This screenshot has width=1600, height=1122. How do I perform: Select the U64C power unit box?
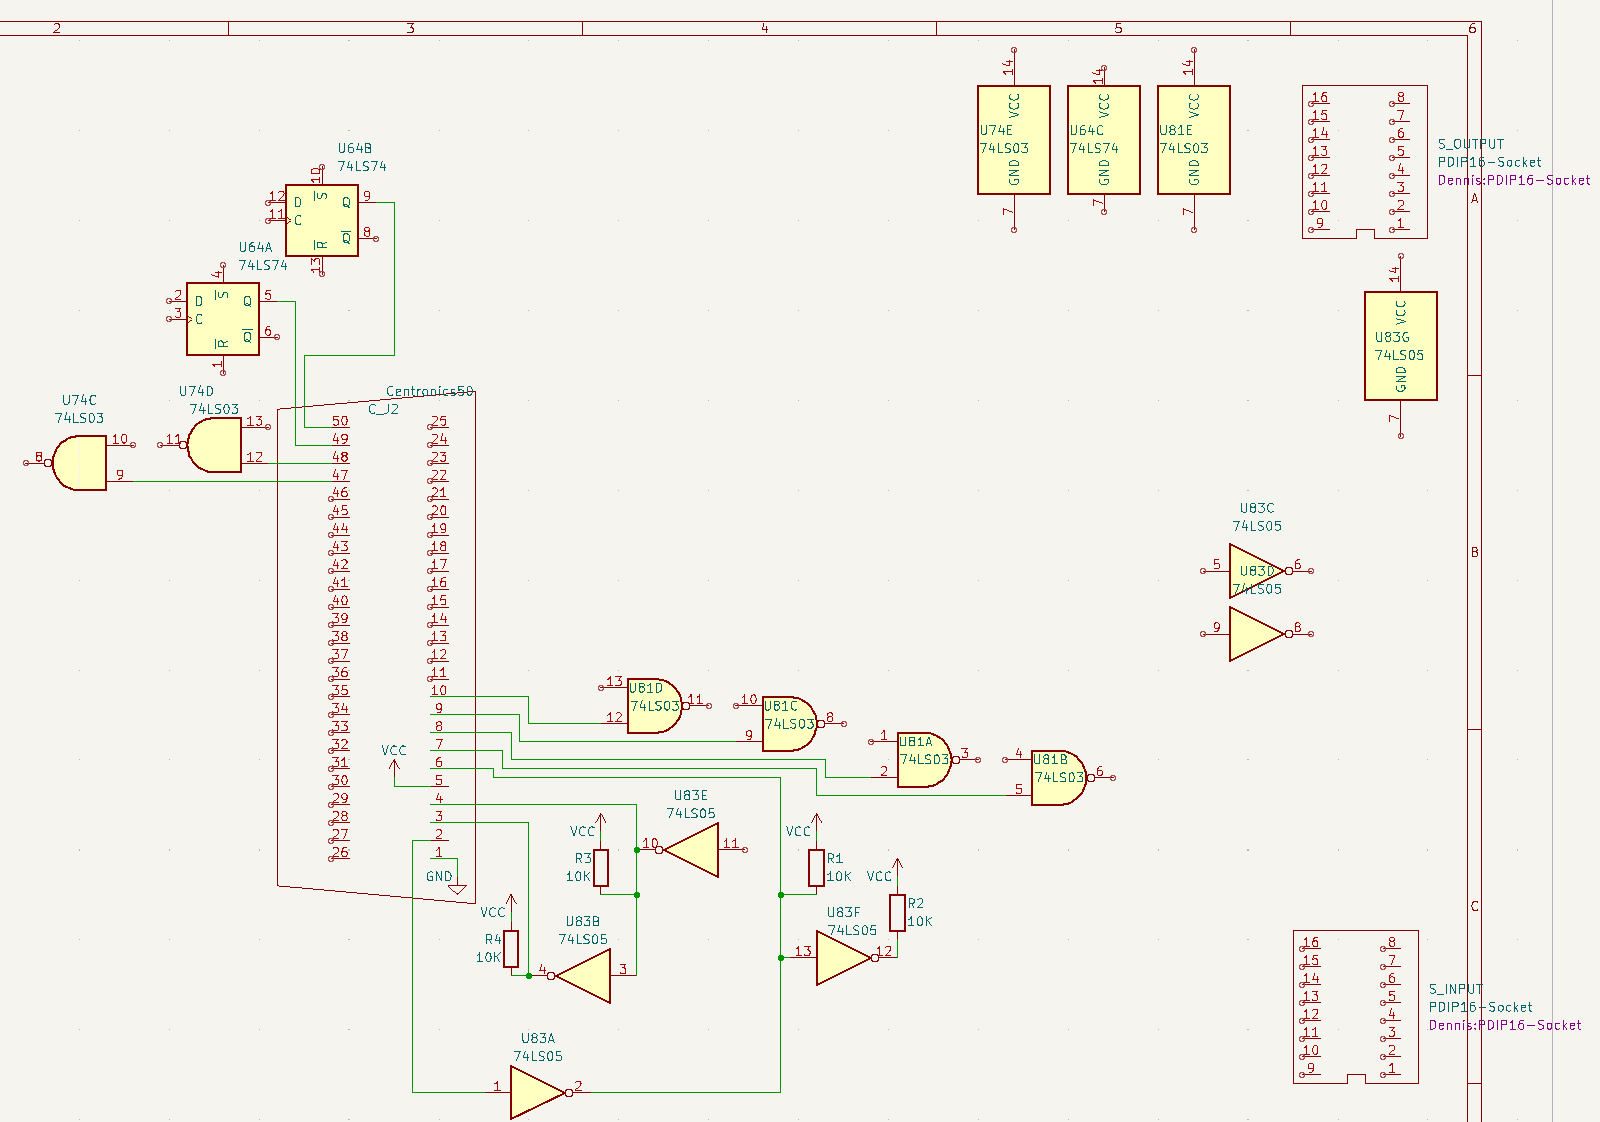[x=1104, y=140]
